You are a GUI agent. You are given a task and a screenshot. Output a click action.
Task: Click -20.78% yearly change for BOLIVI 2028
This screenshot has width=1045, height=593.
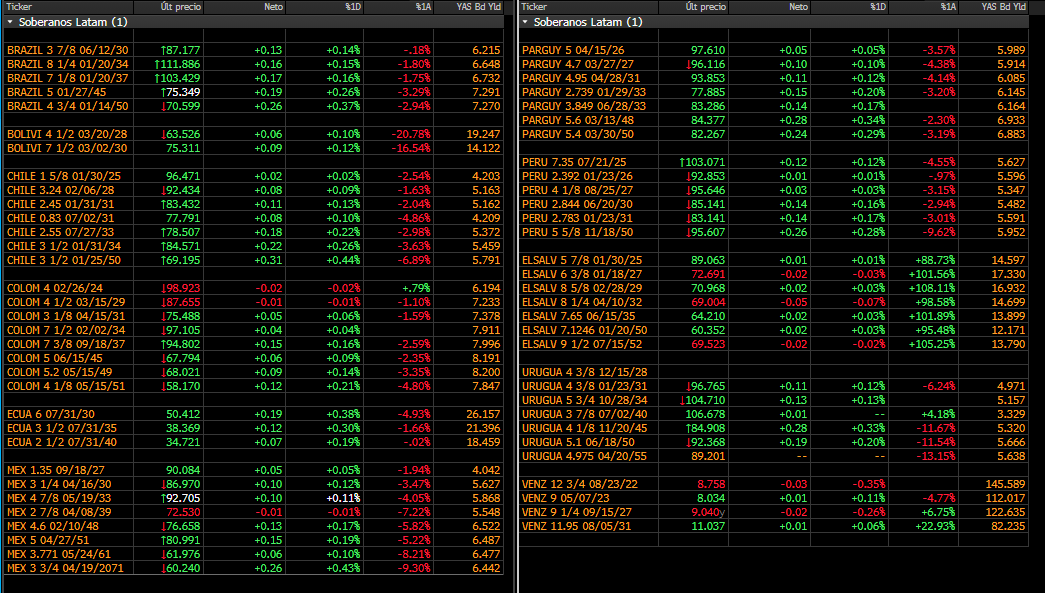411,134
